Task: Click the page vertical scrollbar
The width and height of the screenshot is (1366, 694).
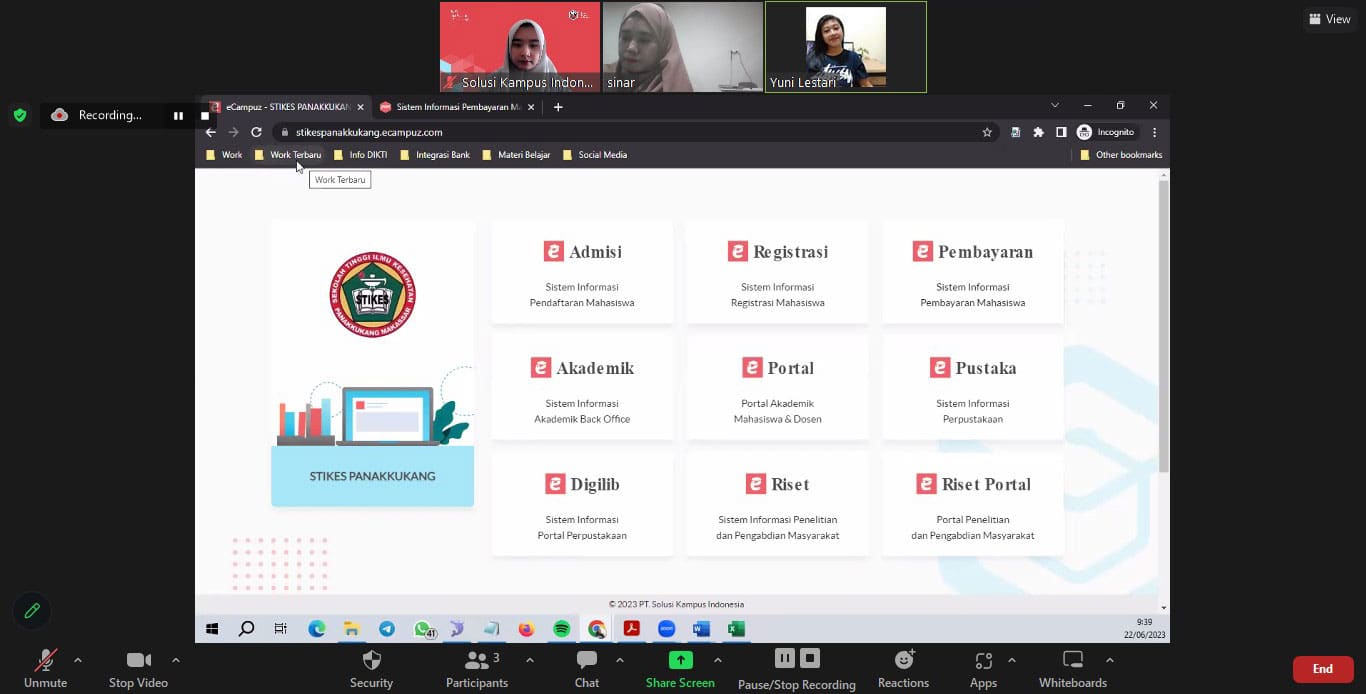Action: pos(1163,327)
